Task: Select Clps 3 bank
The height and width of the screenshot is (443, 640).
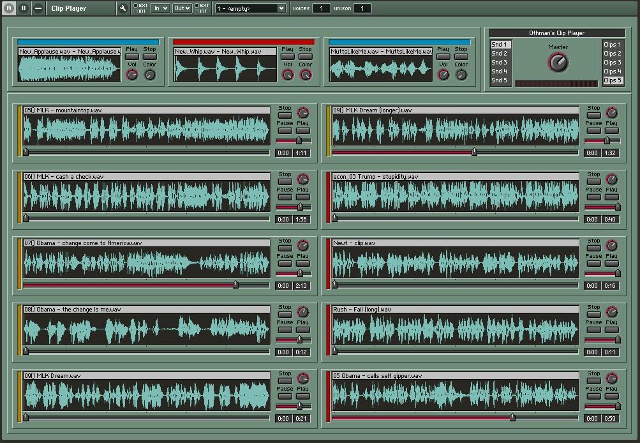Action: pos(613,62)
